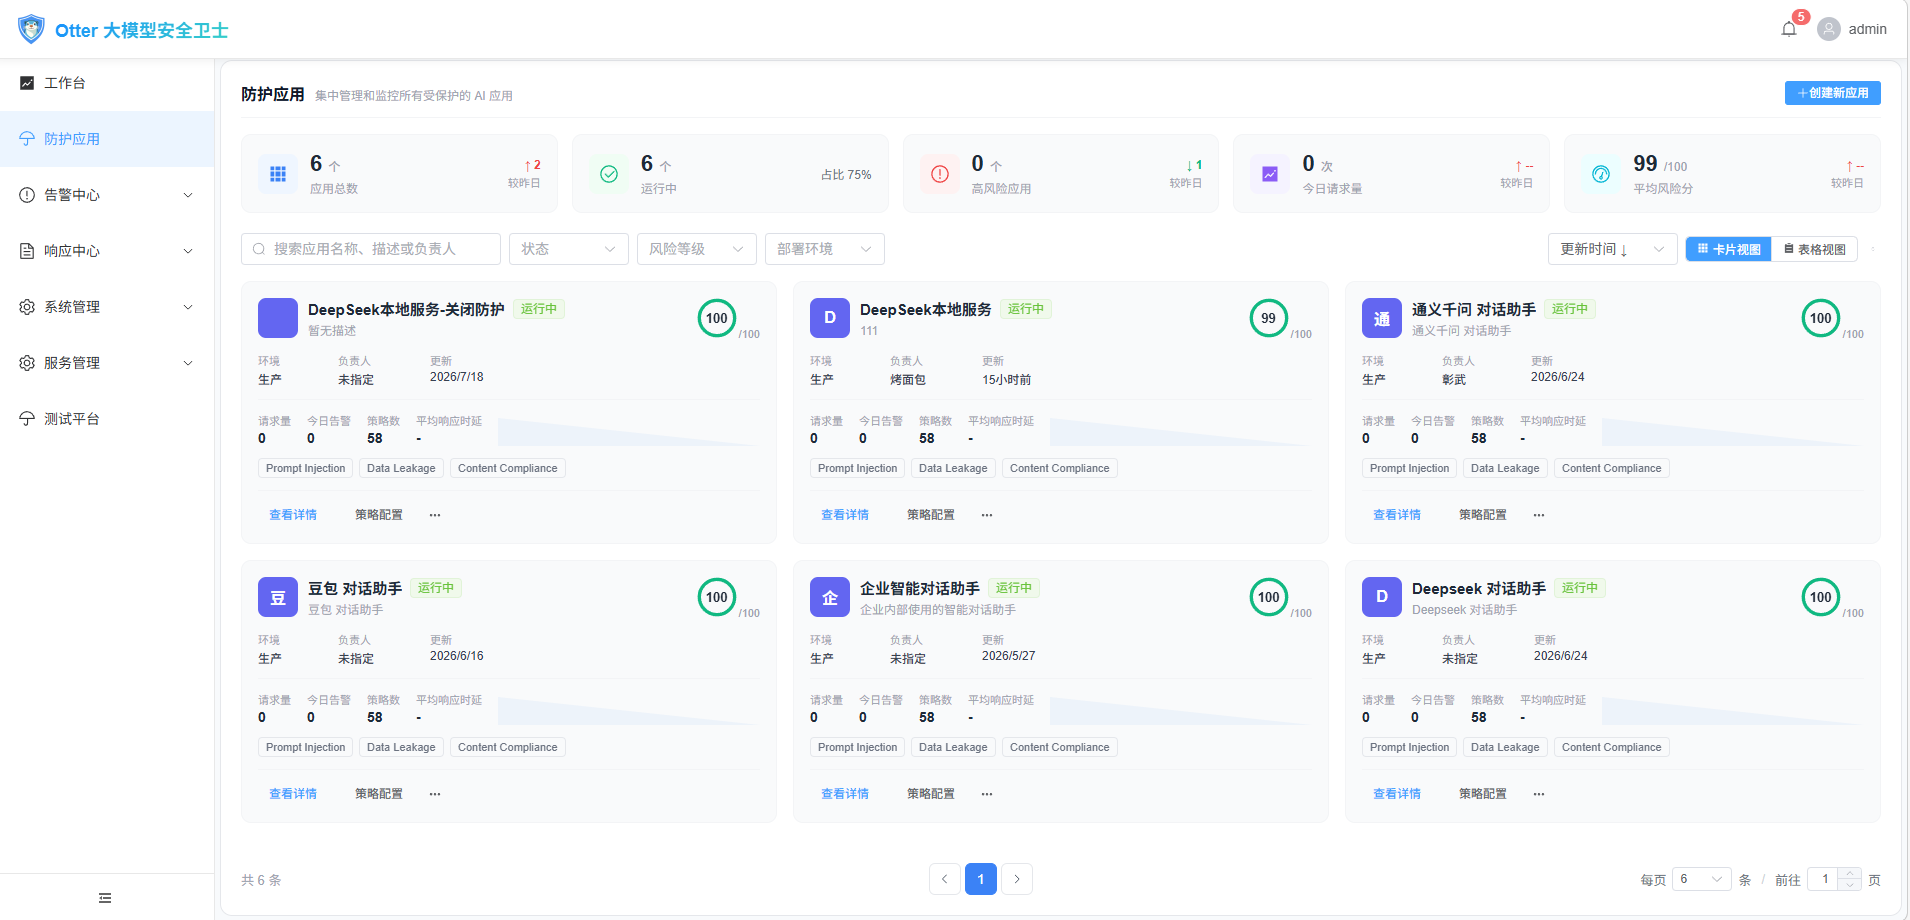Open the 状态 filter dropdown

[x=569, y=249]
